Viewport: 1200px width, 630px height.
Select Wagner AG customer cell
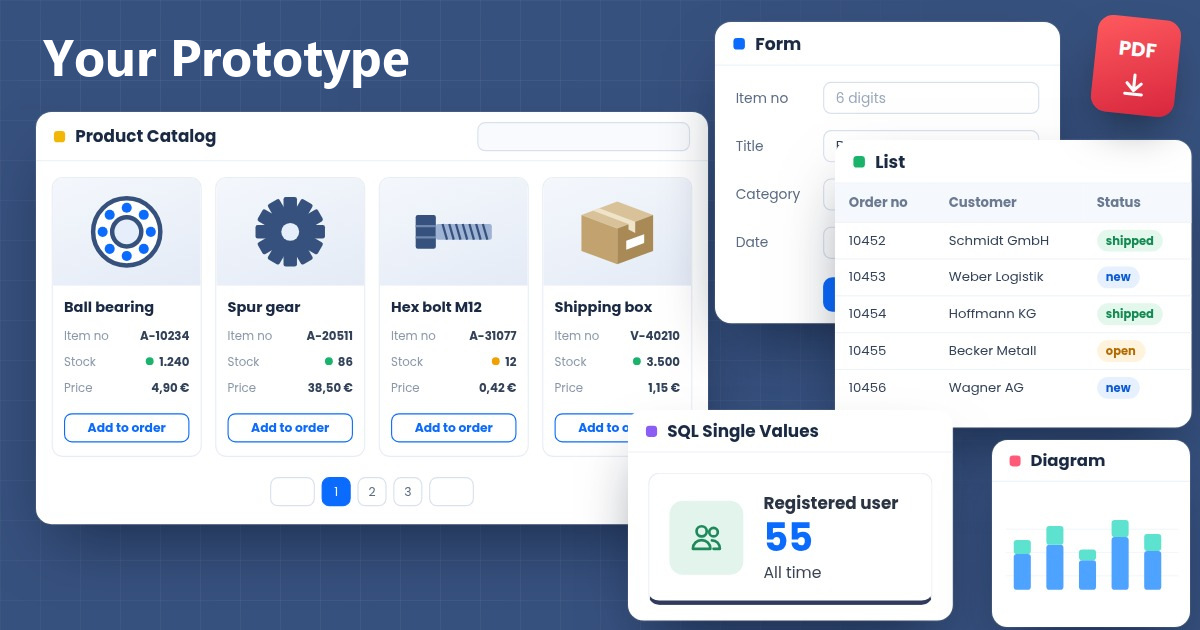(986, 388)
